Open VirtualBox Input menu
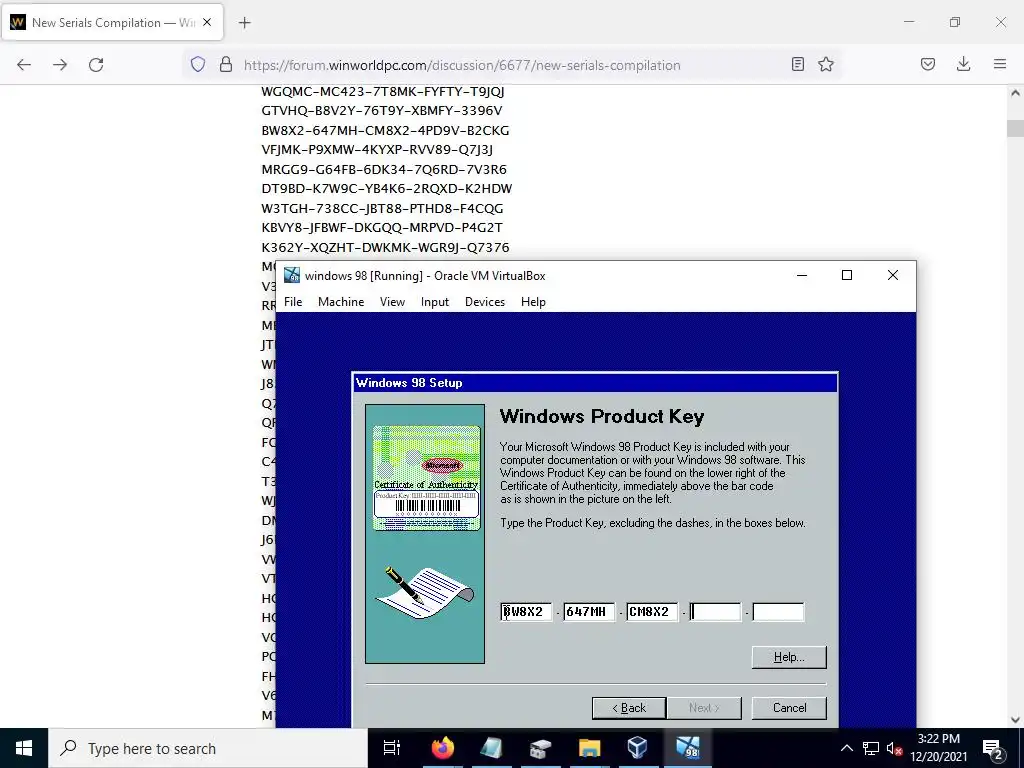This screenshot has width=1024, height=768. coord(435,302)
